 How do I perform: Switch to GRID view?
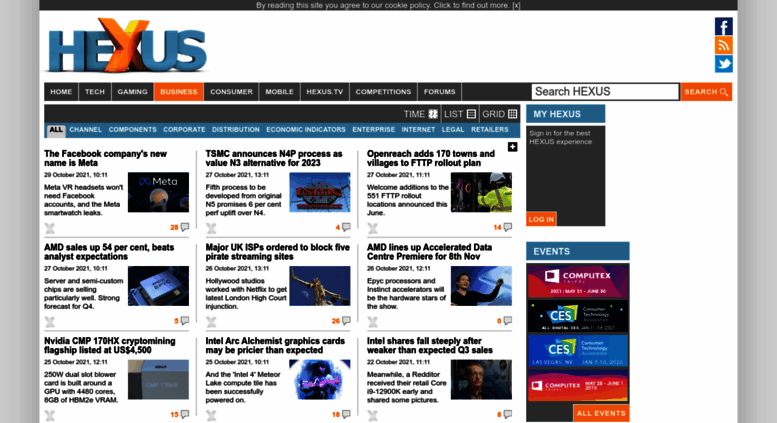point(500,114)
